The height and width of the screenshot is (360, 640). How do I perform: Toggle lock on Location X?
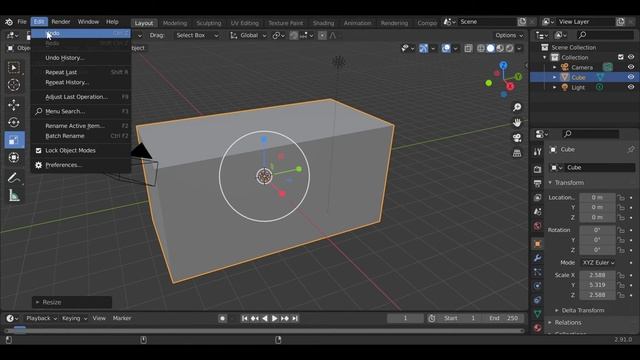(621, 198)
